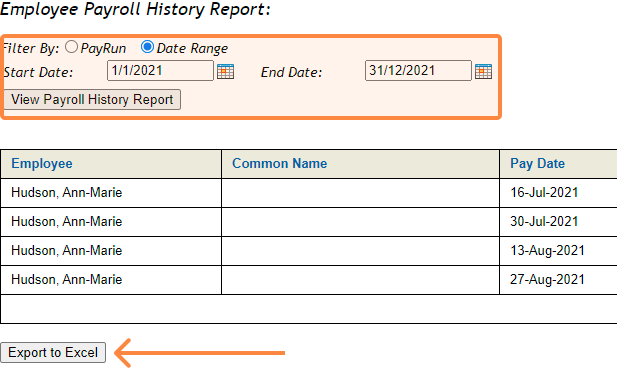Click the Export to Excel button
The image size is (617, 382).
coord(53,352)
